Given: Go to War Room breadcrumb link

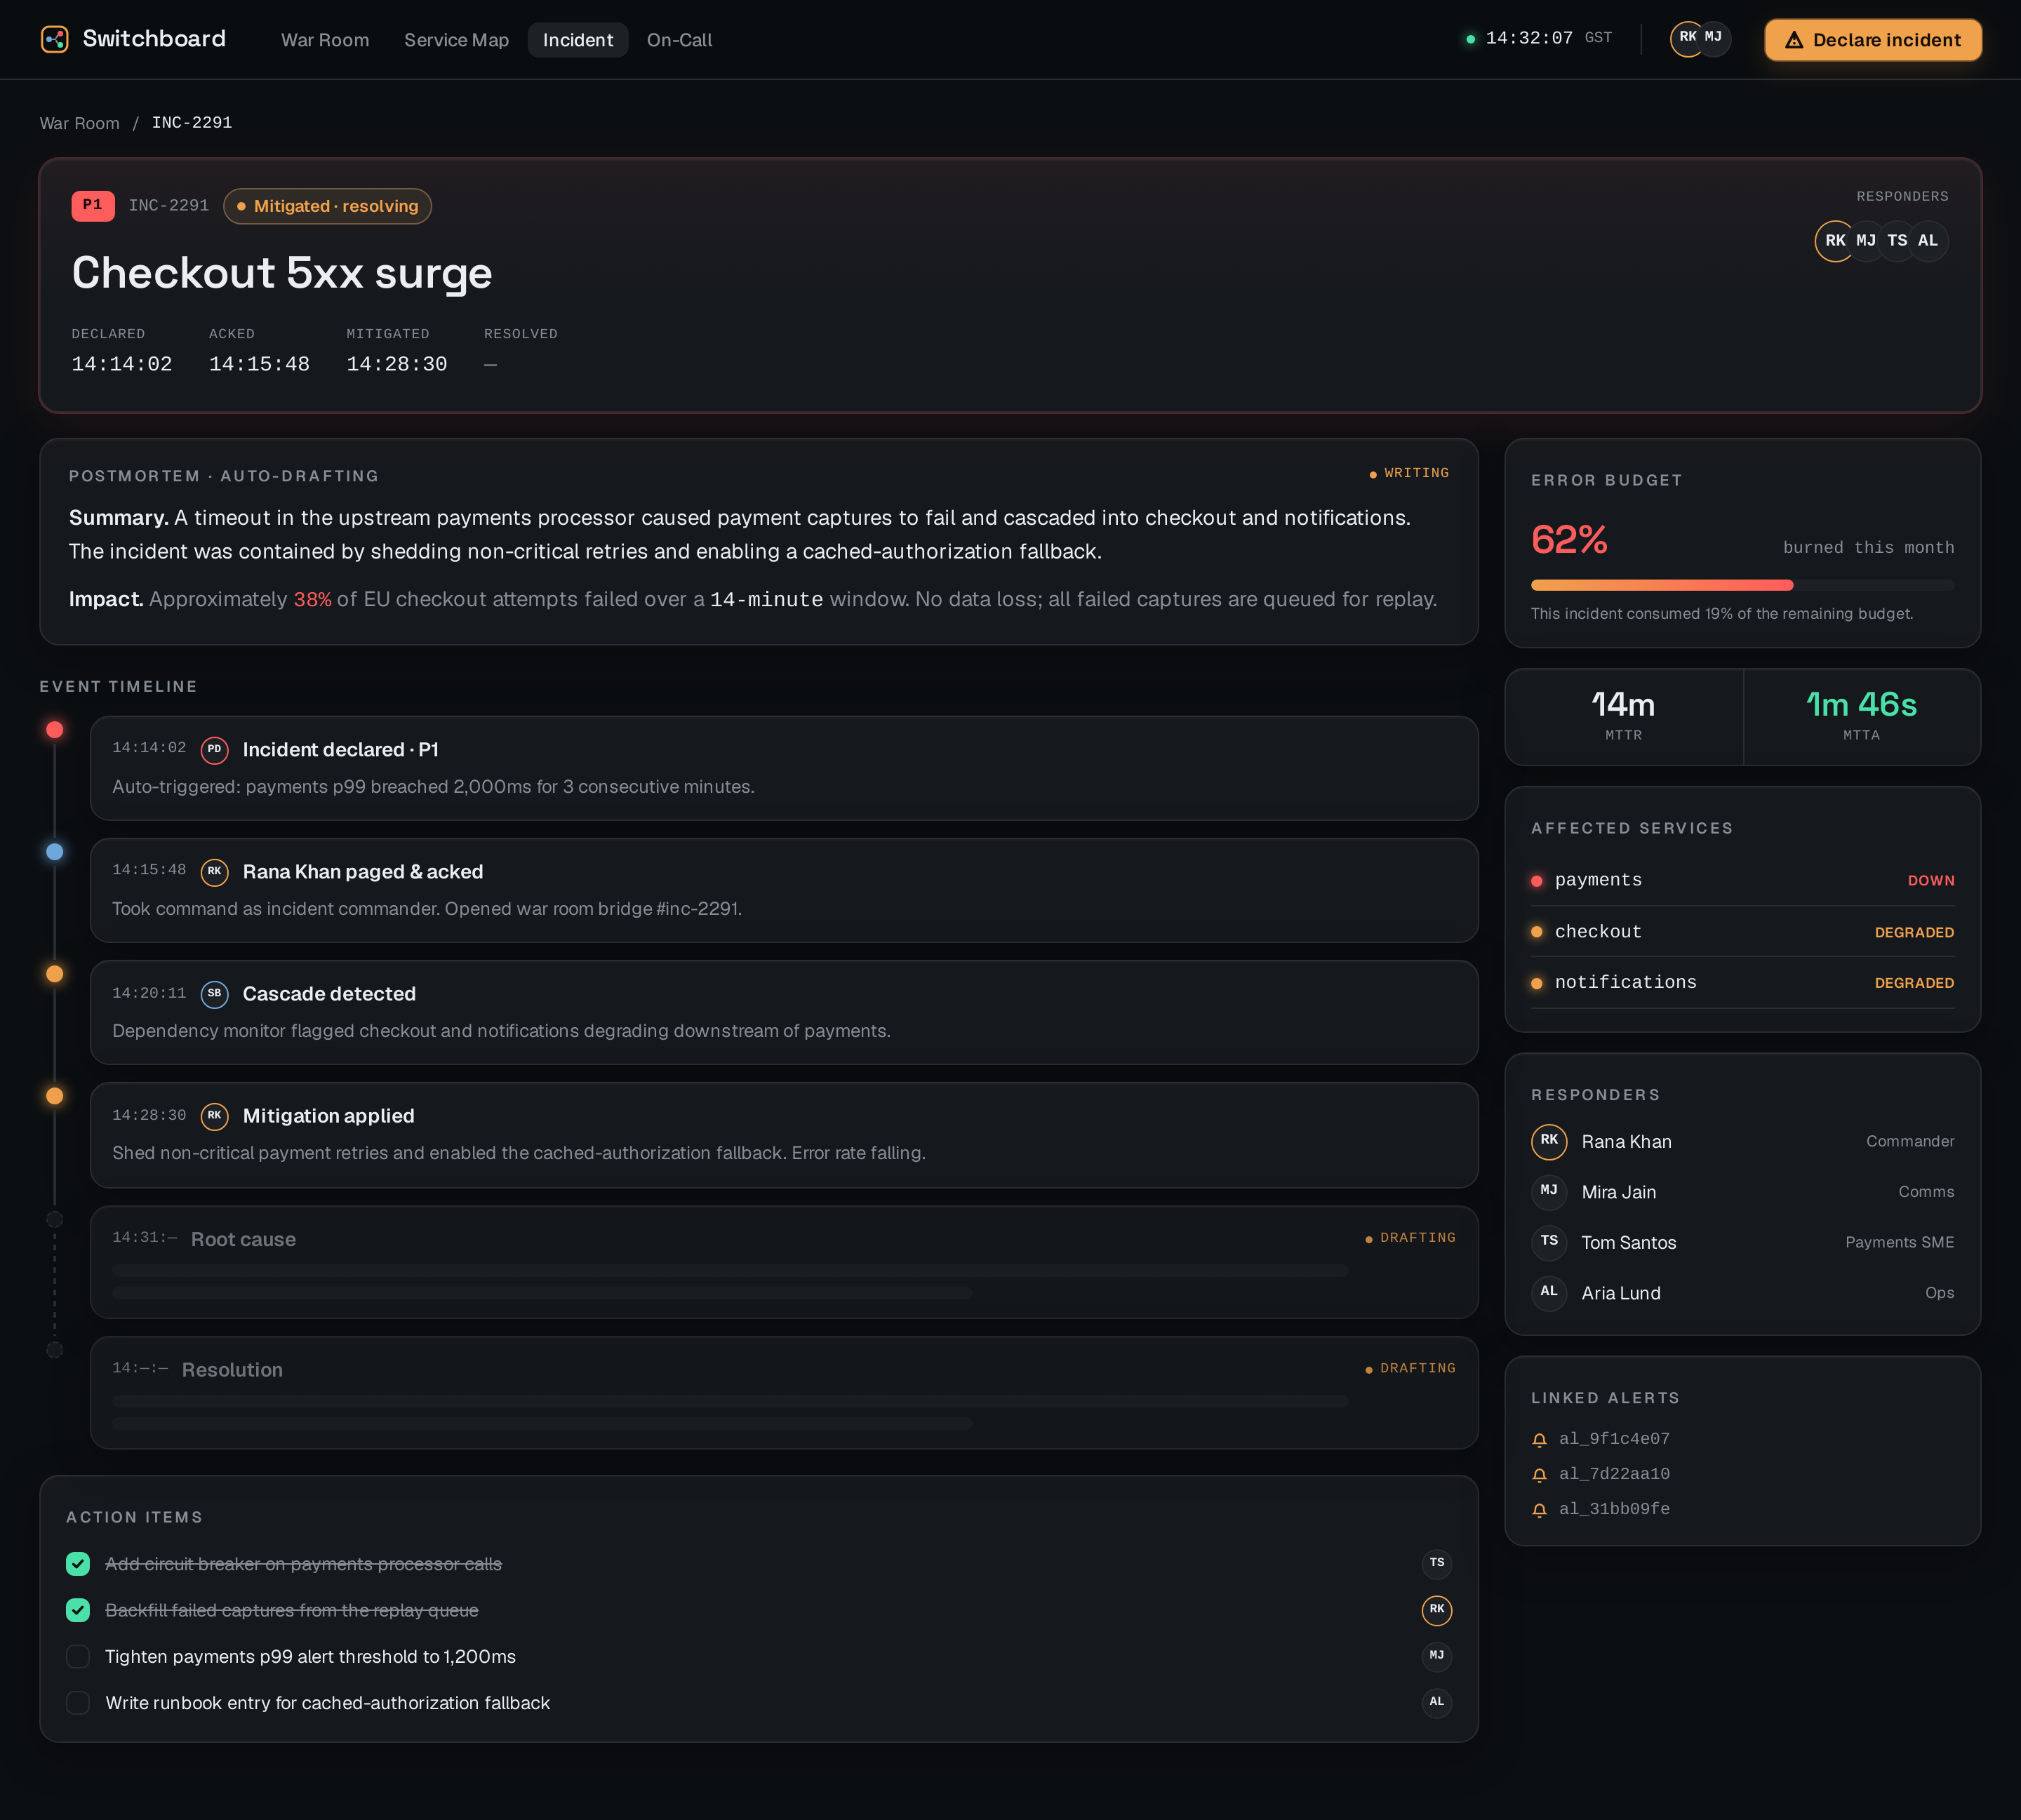Looking at the screenshot, I should (79, 123).
